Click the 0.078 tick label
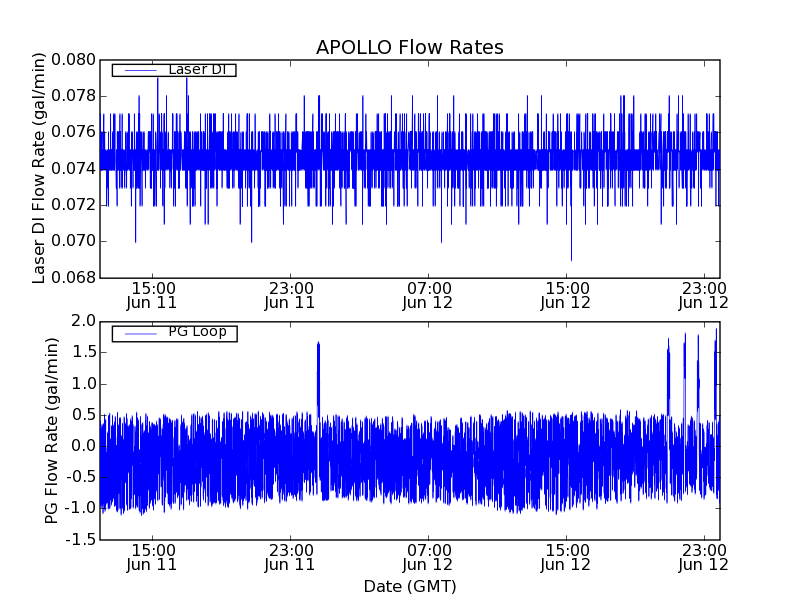800x600 pixels. tap(73, 96)
